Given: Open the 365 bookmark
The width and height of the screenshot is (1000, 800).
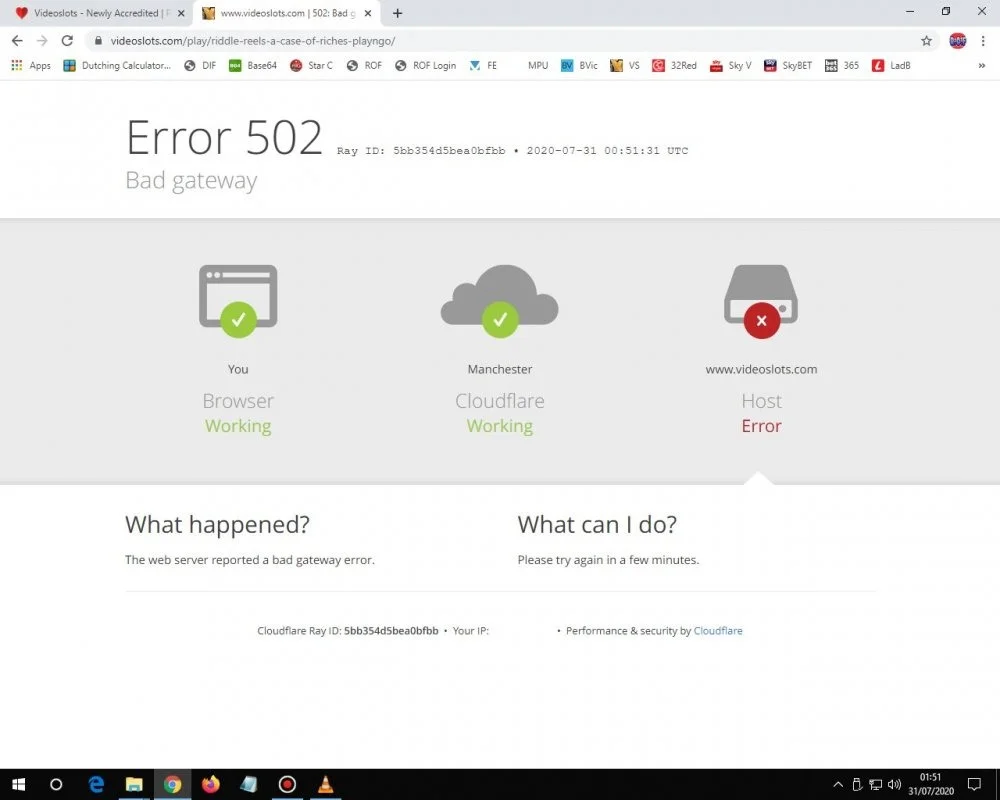Looking at the screenshot, I should tap(842, 65).
